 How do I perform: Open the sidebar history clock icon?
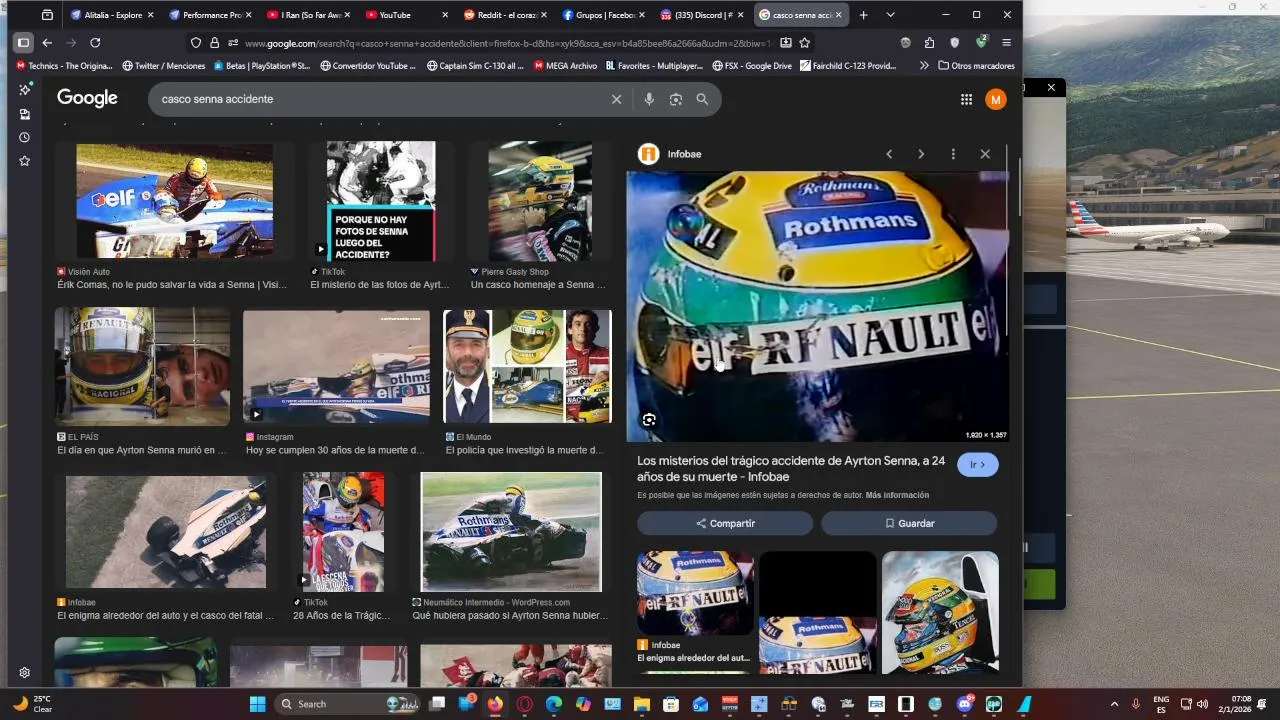pyautogui.click(x=24, y=137)
